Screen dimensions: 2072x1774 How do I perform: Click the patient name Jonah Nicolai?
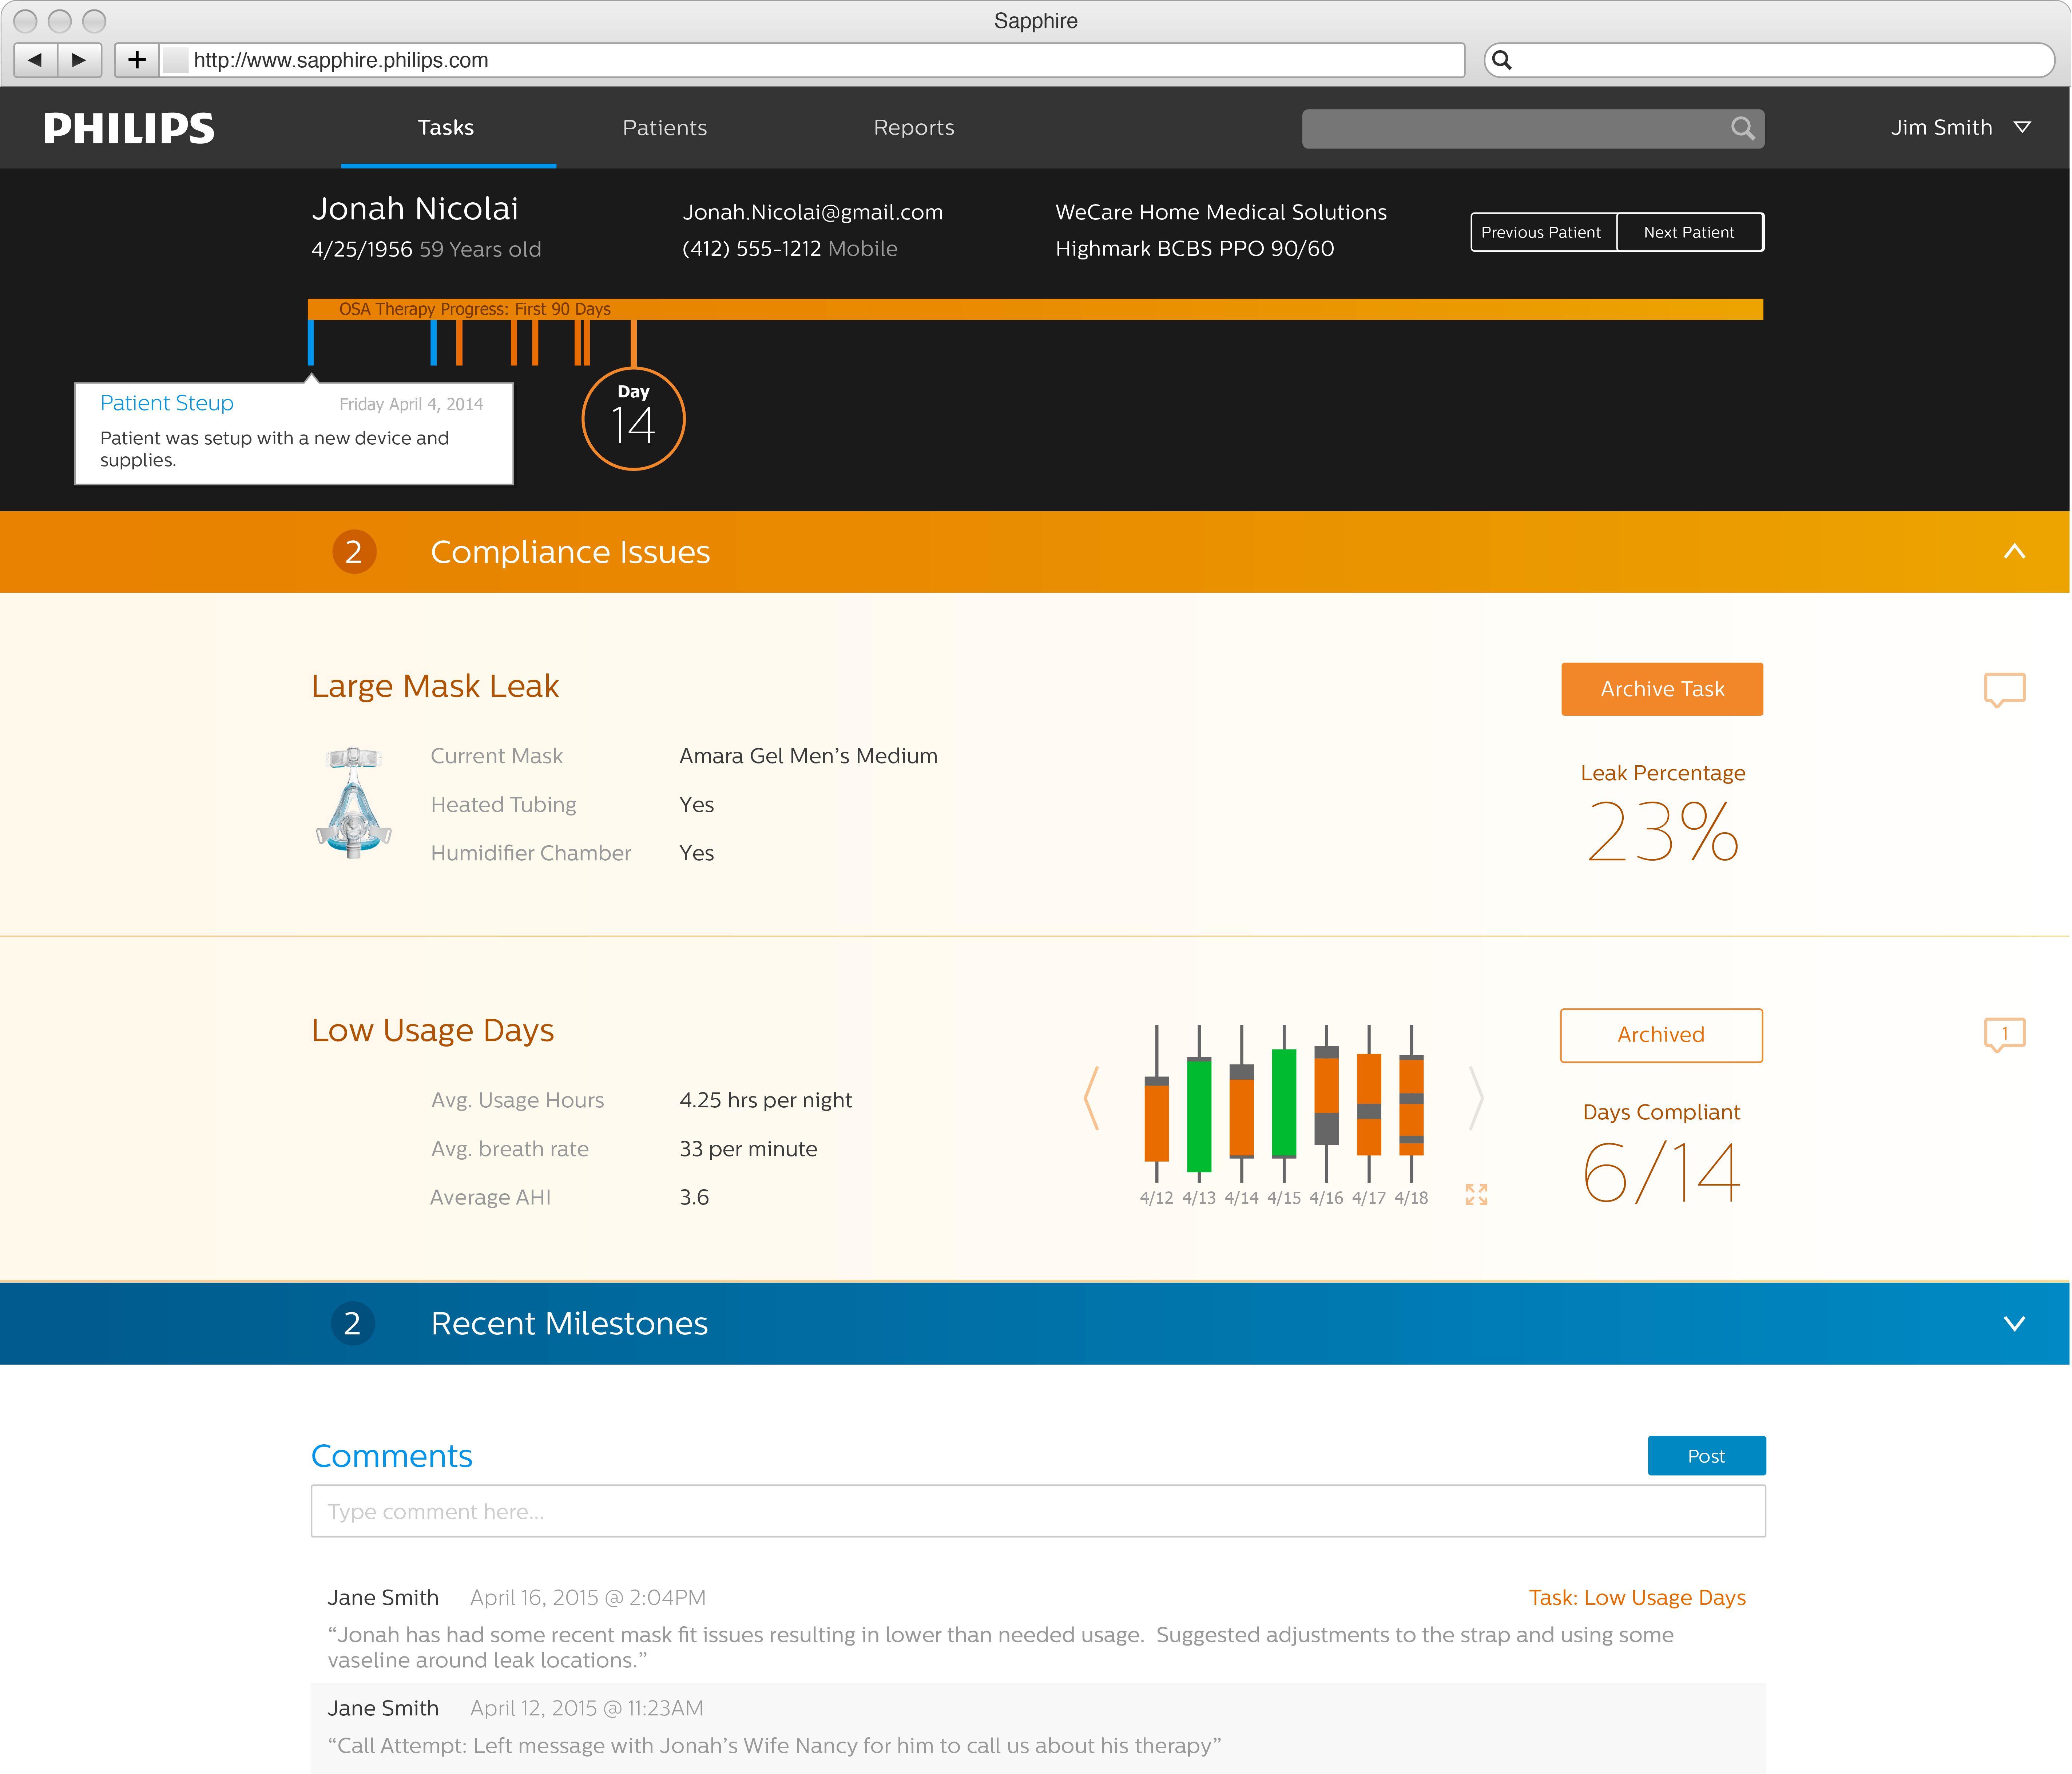(x=415, y=208)
